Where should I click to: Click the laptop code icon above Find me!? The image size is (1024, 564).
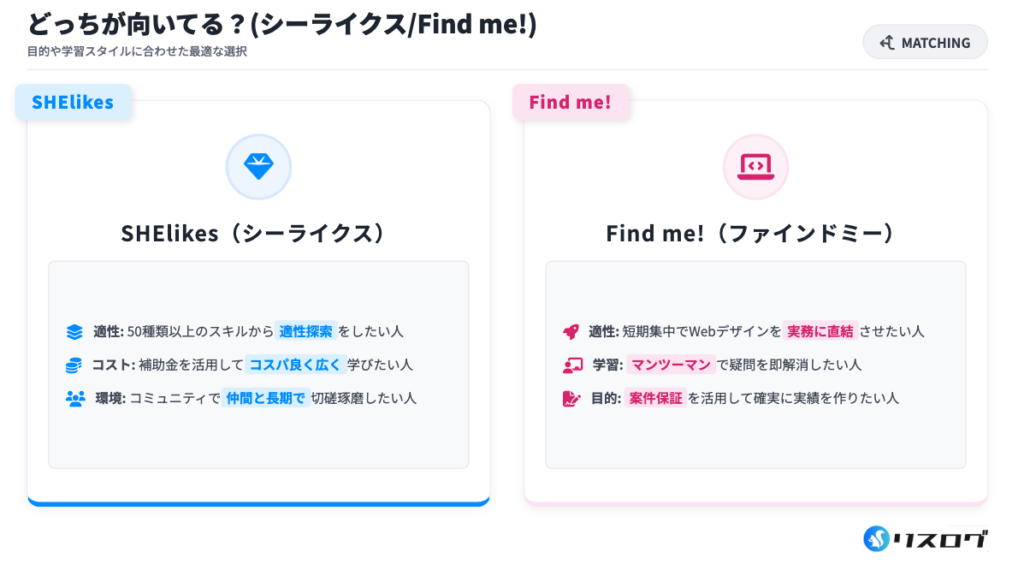pos(755,167)
